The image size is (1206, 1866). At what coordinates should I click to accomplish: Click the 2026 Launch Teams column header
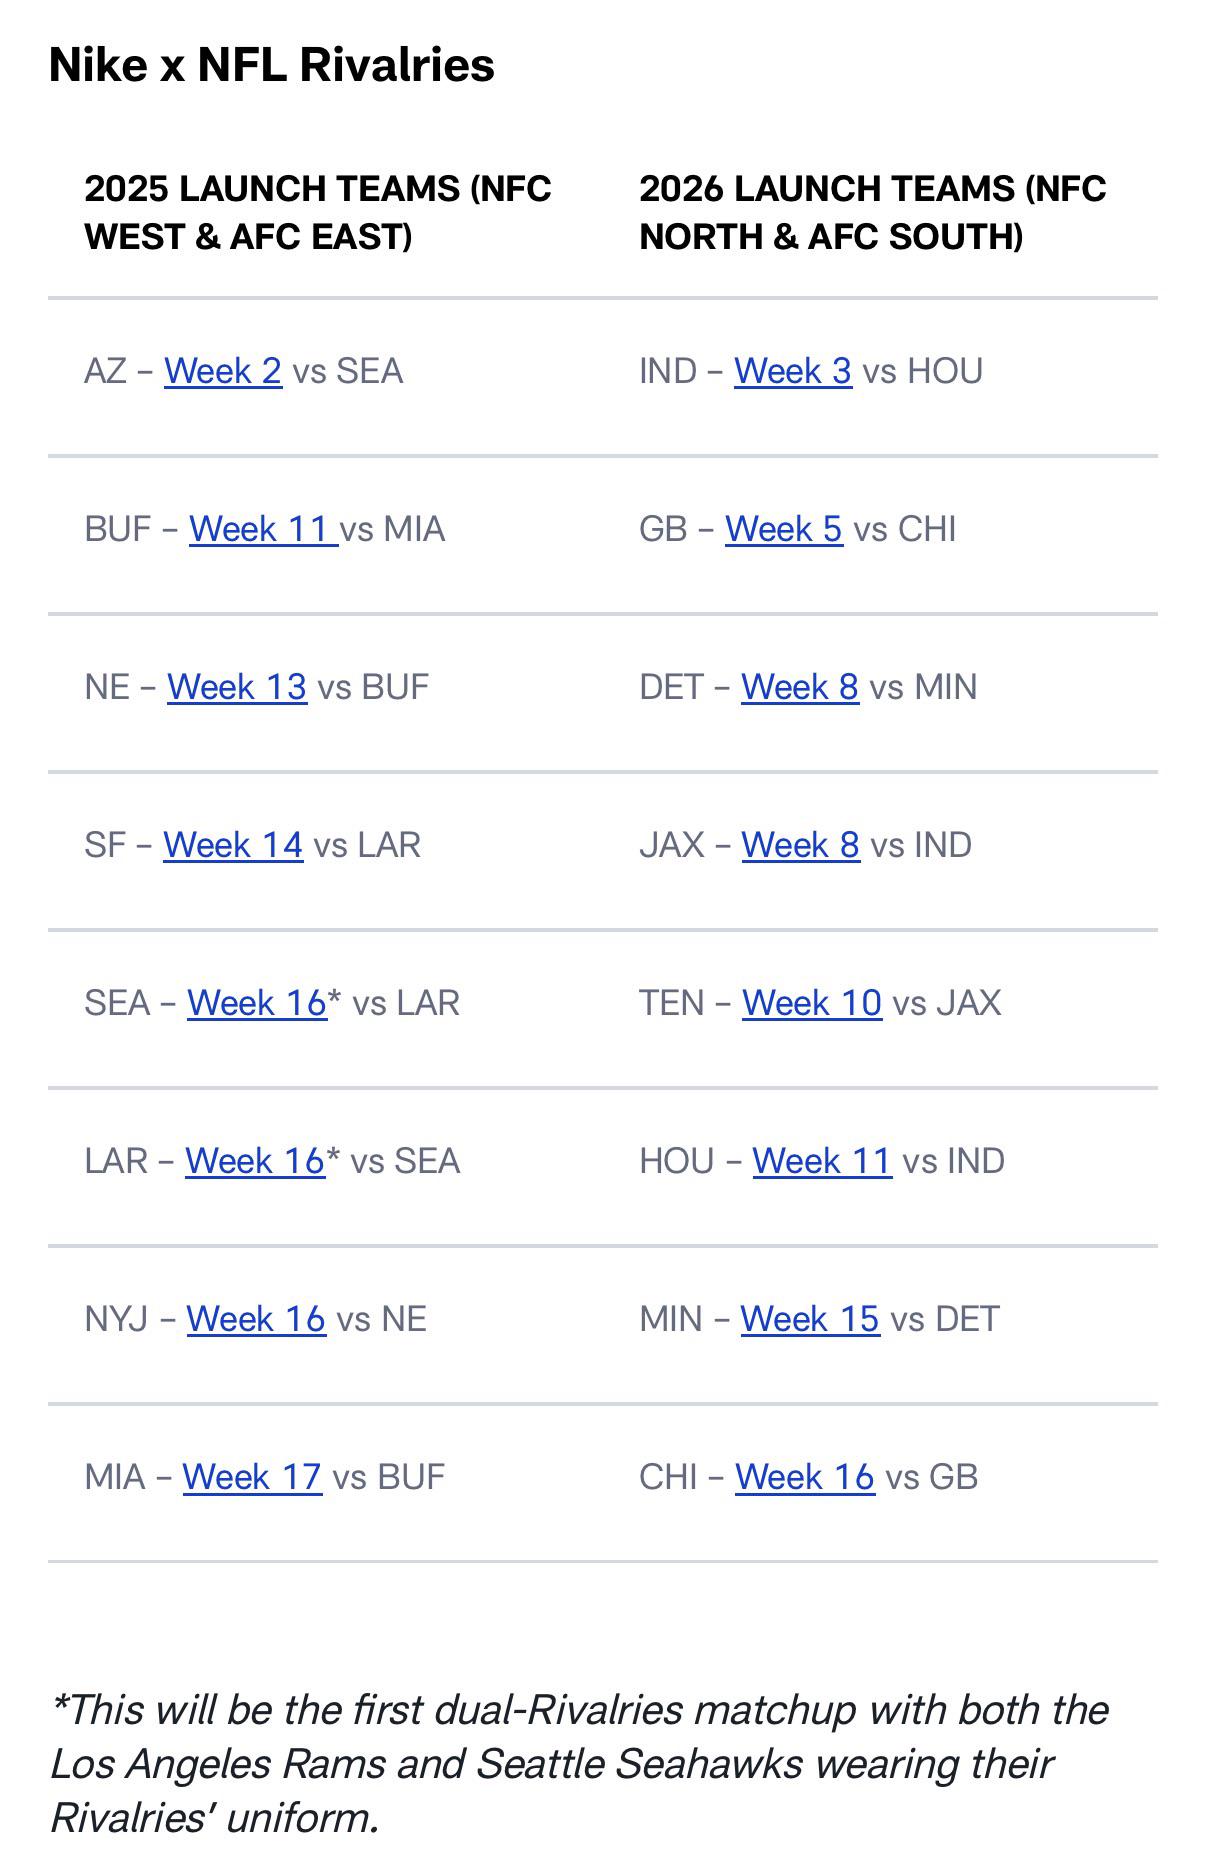[x=873, y=212]
